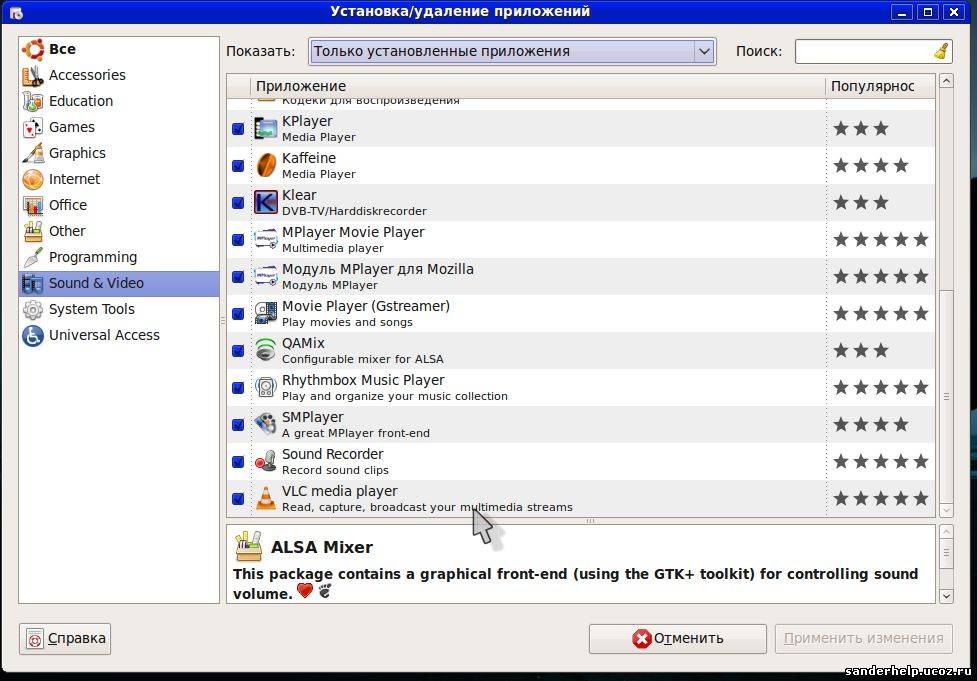This screenshot has width=977, height=681.
Task: Uncheck the MPlayer Movie Player checkbox
Action: [x=238, y=240]
